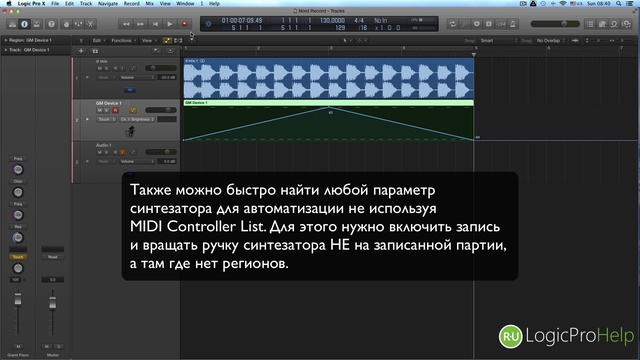Expand automation lanes disclosure on GM Device 1
Viewport: 640px width, 360px height.
pos(87,119)
